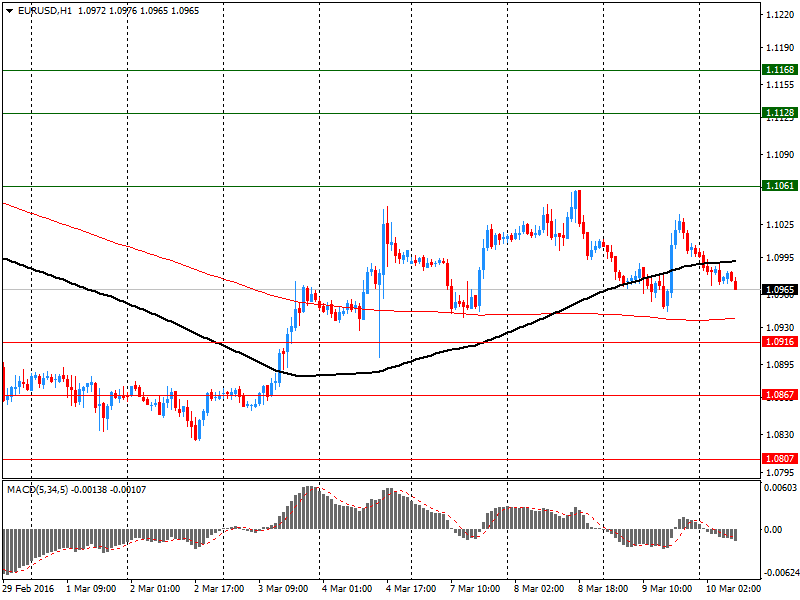Click the 1.1025 price scale value

(780, 224)
